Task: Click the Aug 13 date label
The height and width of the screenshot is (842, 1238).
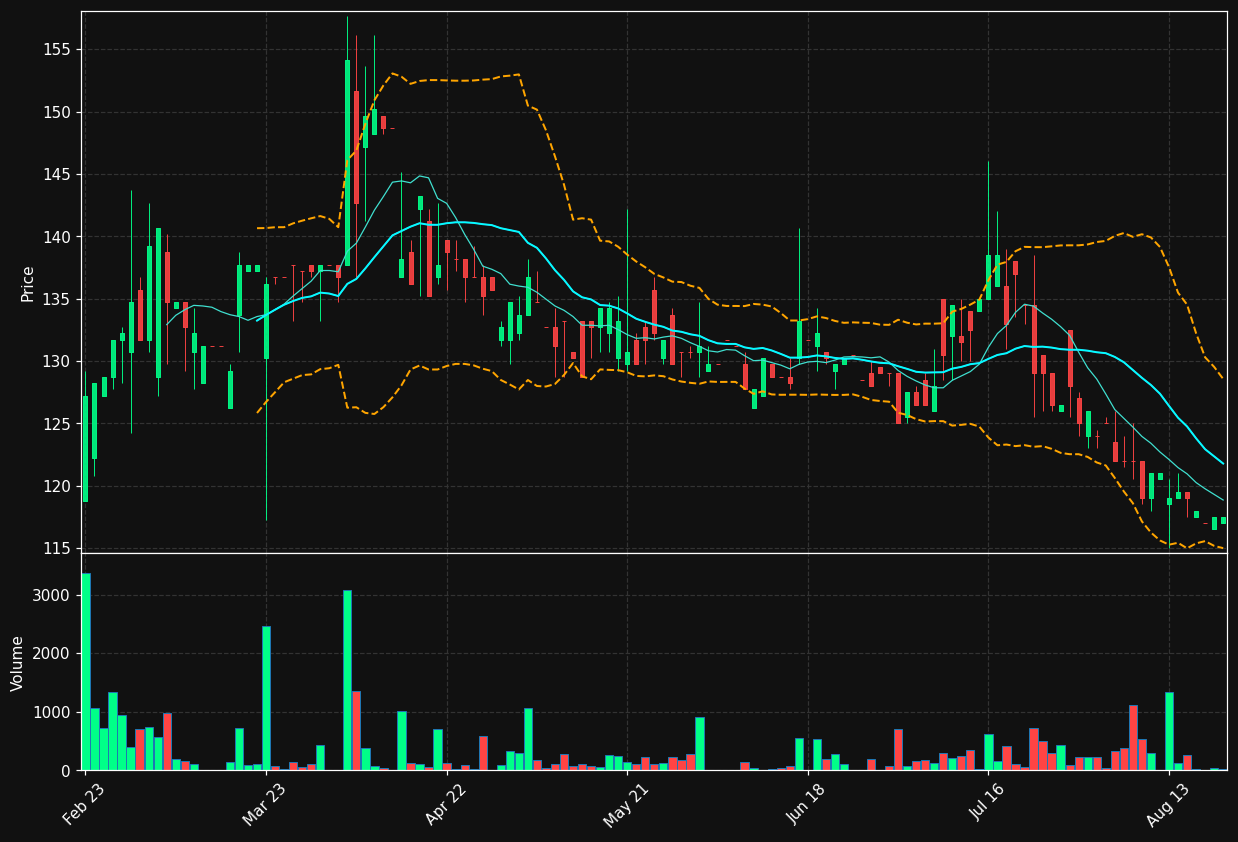Action: click(1167, 805)
